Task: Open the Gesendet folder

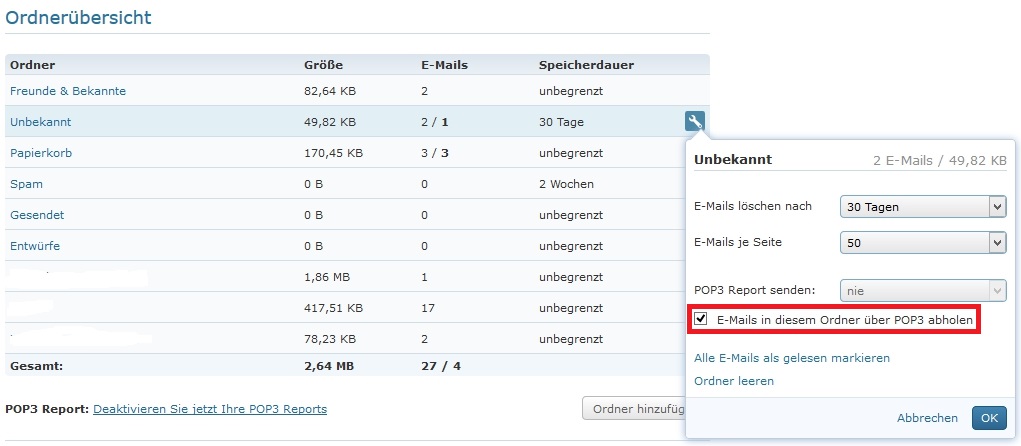Action: click(37, 215)
